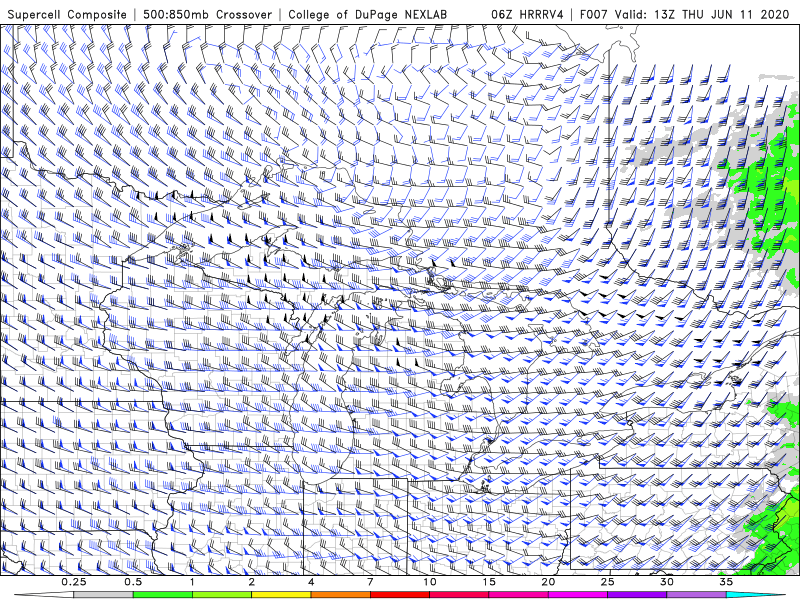Click the "College of DuPage NEXLAB" credit text
Screen dimensions: 800x600
[367, 15]
